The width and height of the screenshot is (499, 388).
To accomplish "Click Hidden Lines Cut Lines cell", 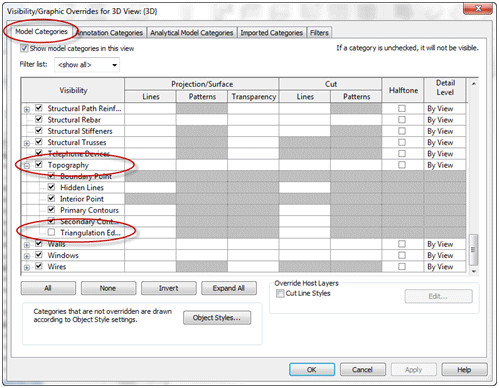I will 305,188.
